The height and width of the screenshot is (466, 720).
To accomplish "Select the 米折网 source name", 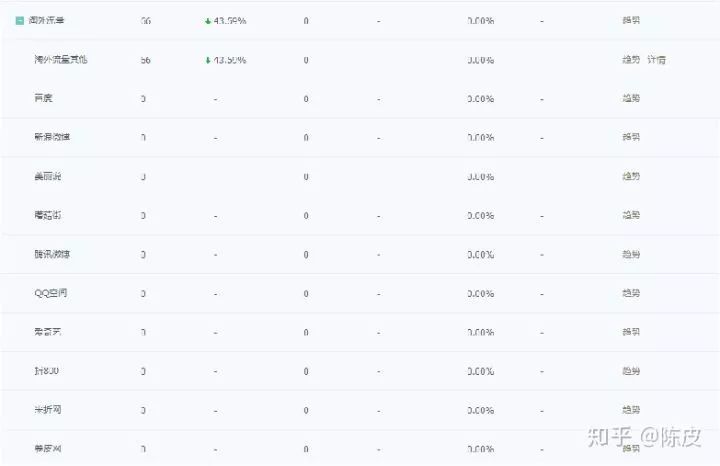I will [47, 410].
